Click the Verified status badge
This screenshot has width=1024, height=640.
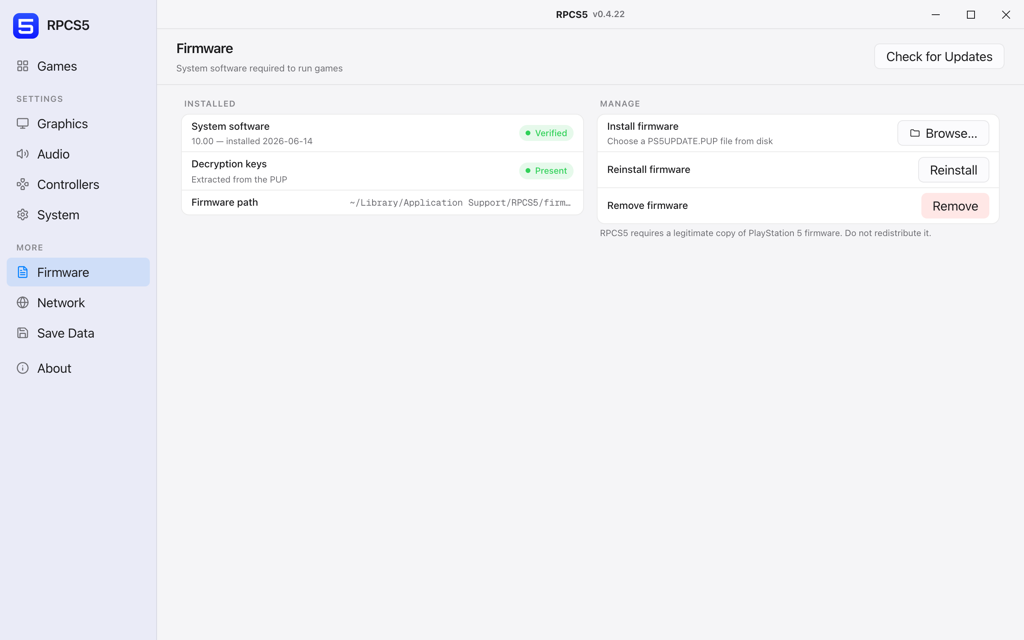pos(546,133)
